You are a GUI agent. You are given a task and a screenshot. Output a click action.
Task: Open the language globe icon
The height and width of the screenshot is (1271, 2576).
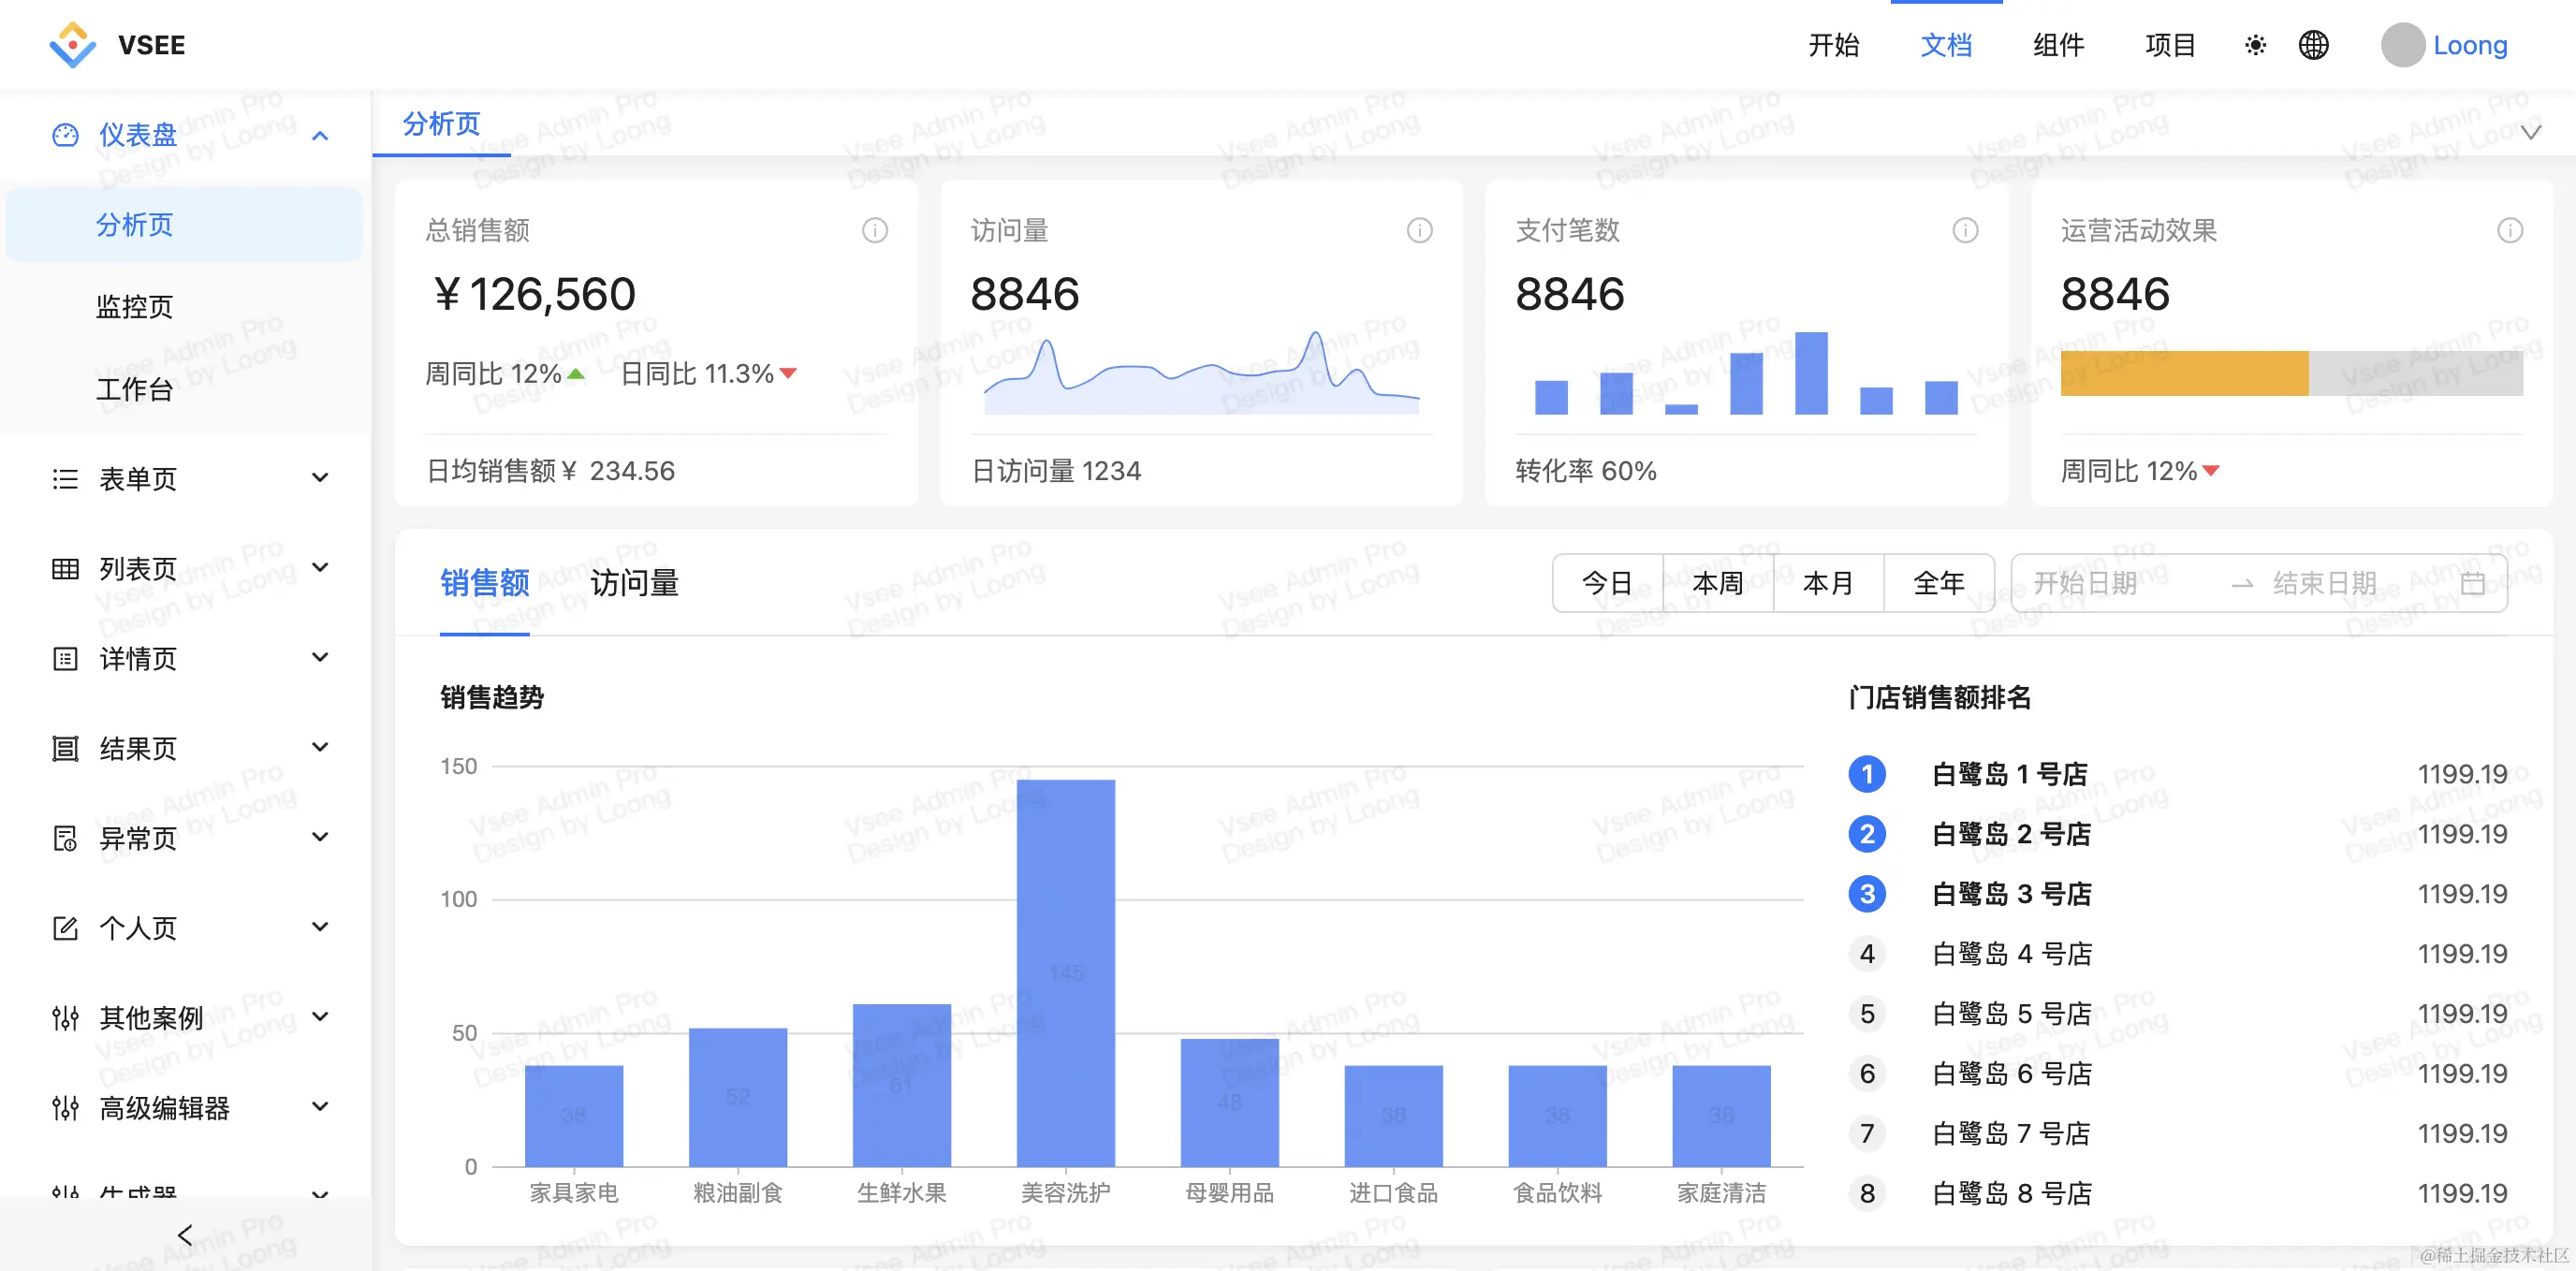tap(2313, 45)
